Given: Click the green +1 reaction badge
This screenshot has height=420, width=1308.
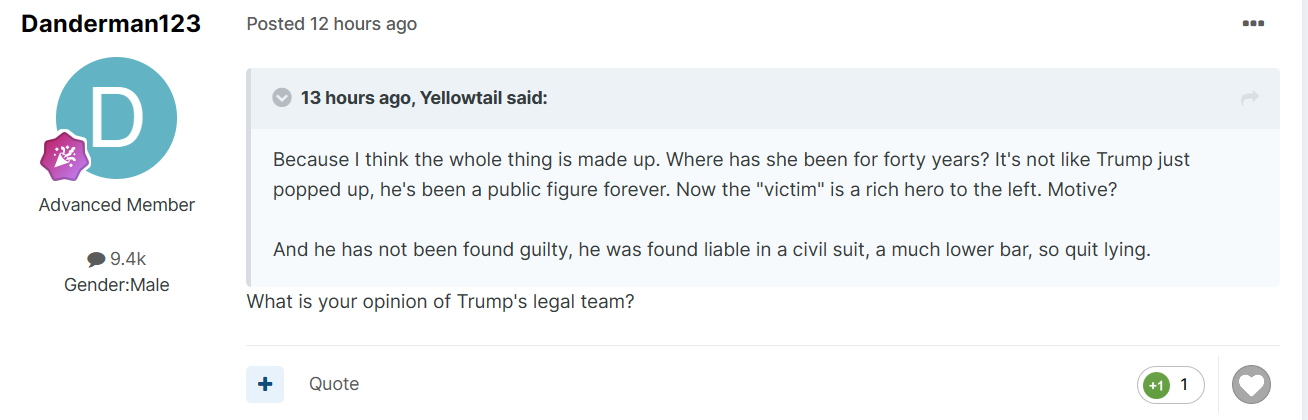Looking at the screenshot, I should [1156, 385].
